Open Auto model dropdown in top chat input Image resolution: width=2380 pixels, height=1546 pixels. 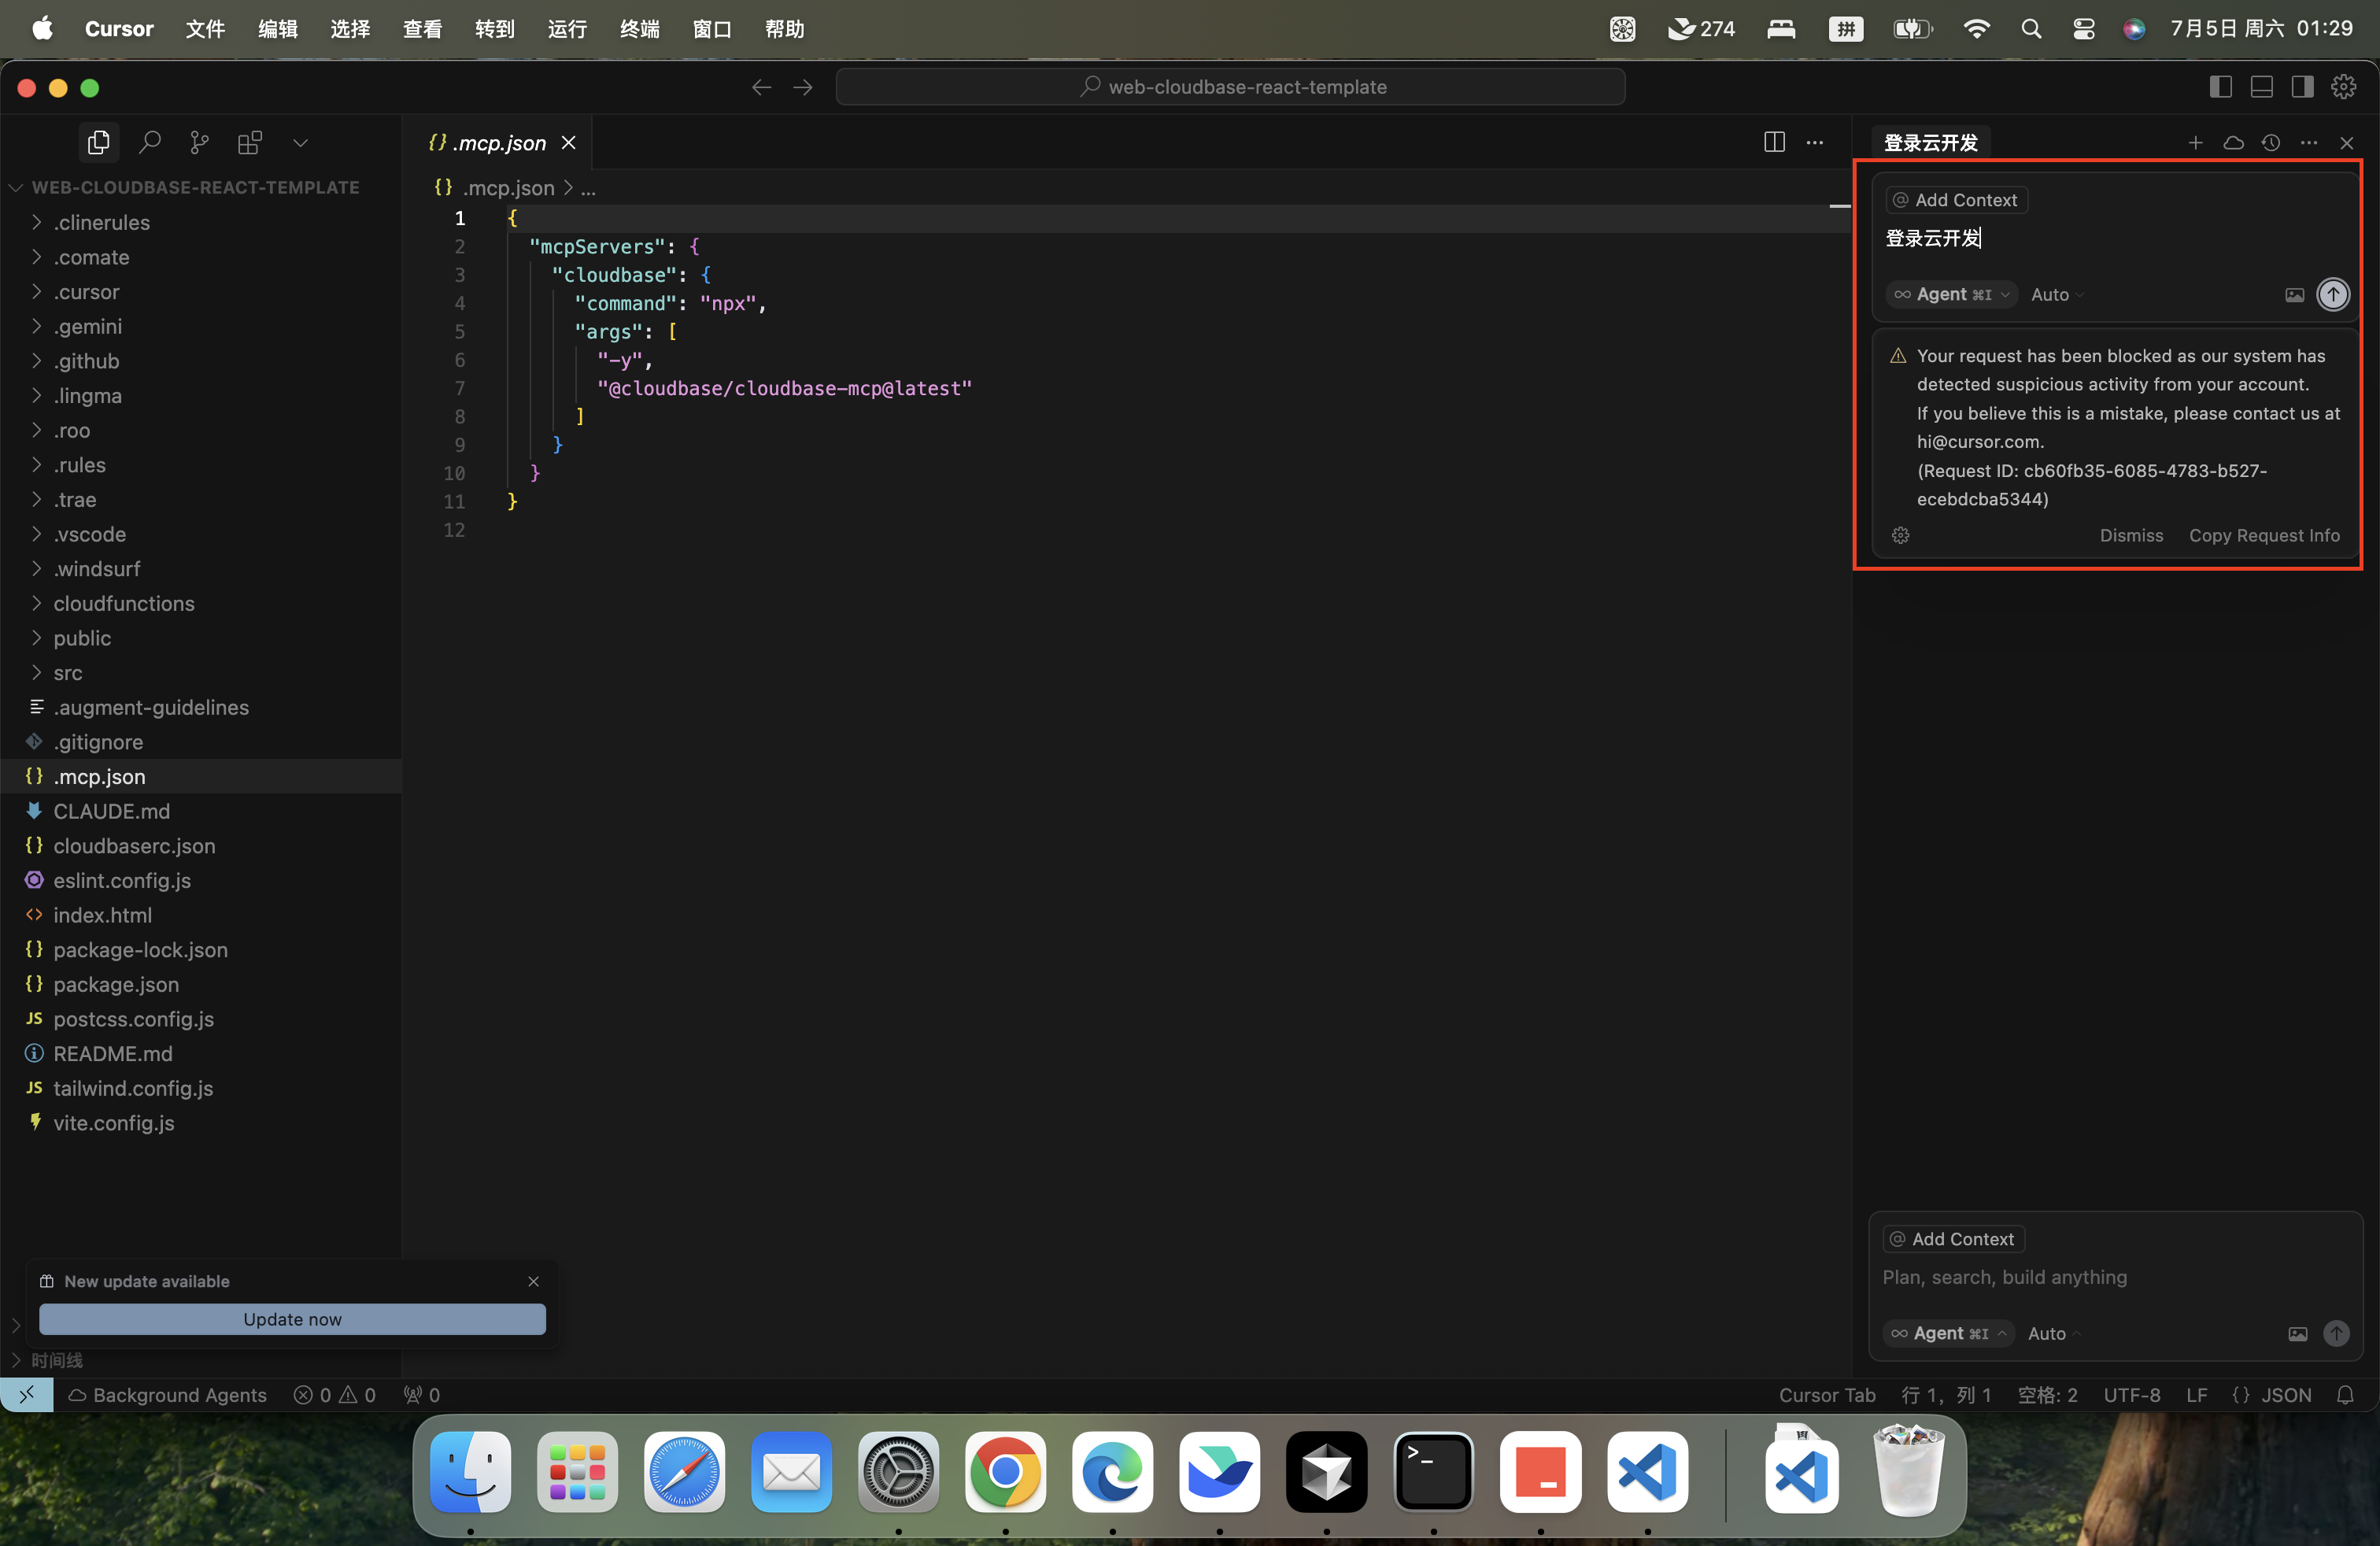click(x=2056, y=295)
